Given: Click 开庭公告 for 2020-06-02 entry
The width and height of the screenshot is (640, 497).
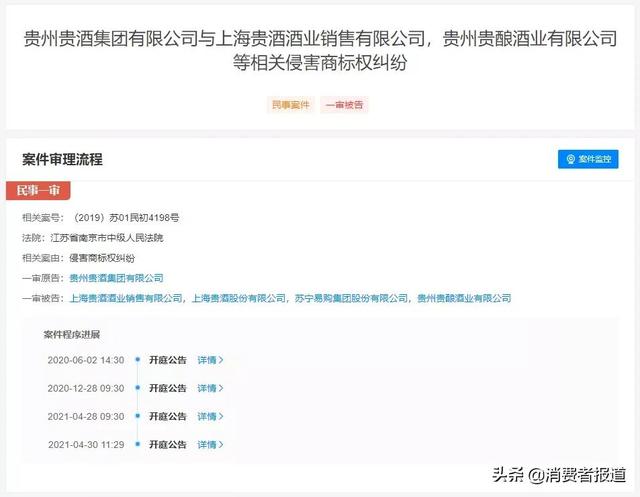Looking at the screenshot, I should [168, 360].
